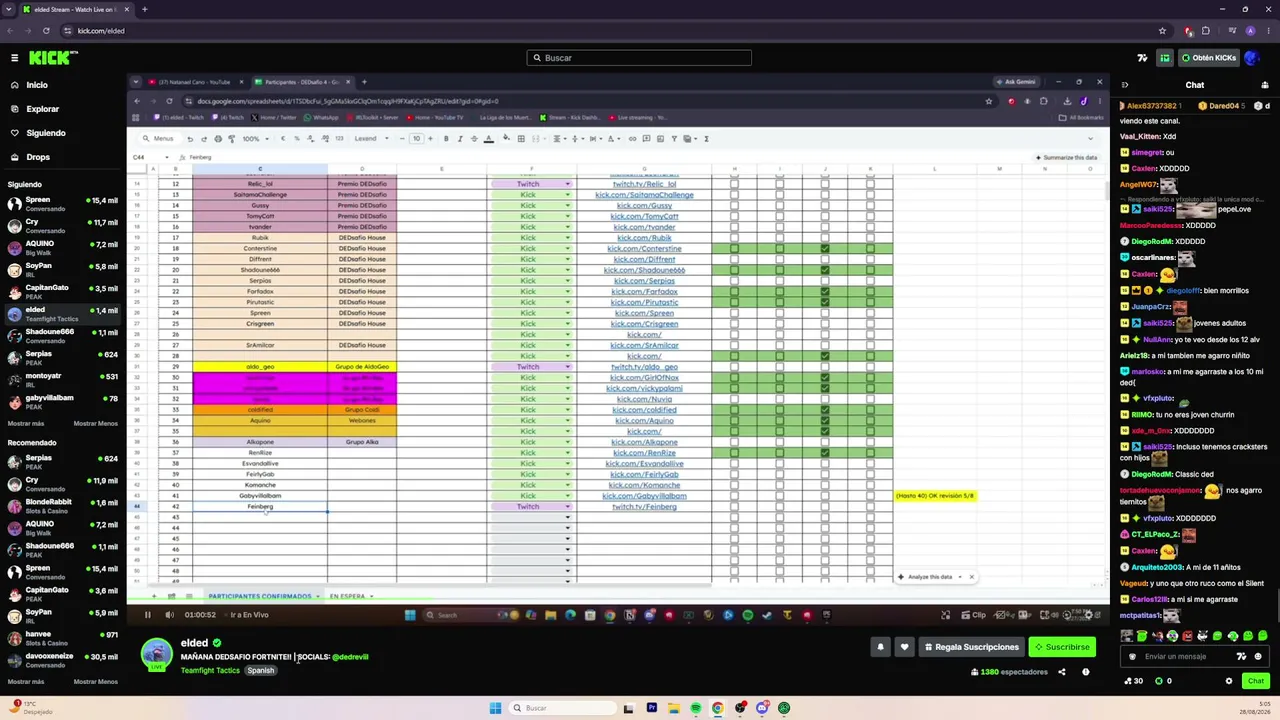Switch to the EN ESPERA sheet tab
The width and height of the screenshot is (1280, 720).
347,597
